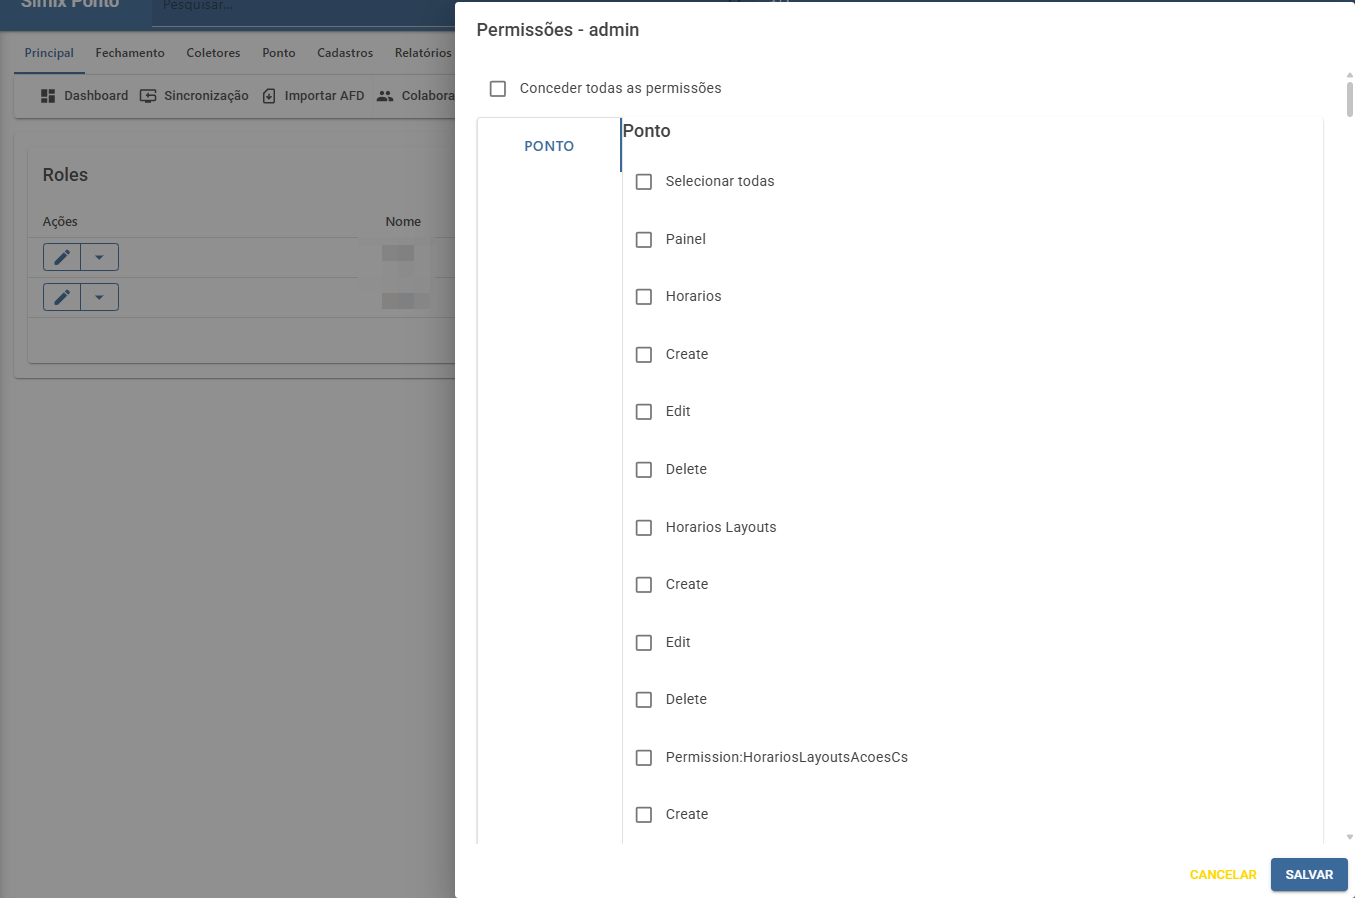Screen dimensions: 1355x898
Task: Tick Create checkbox directly under Horarios
Action: (x=644, y=355)
